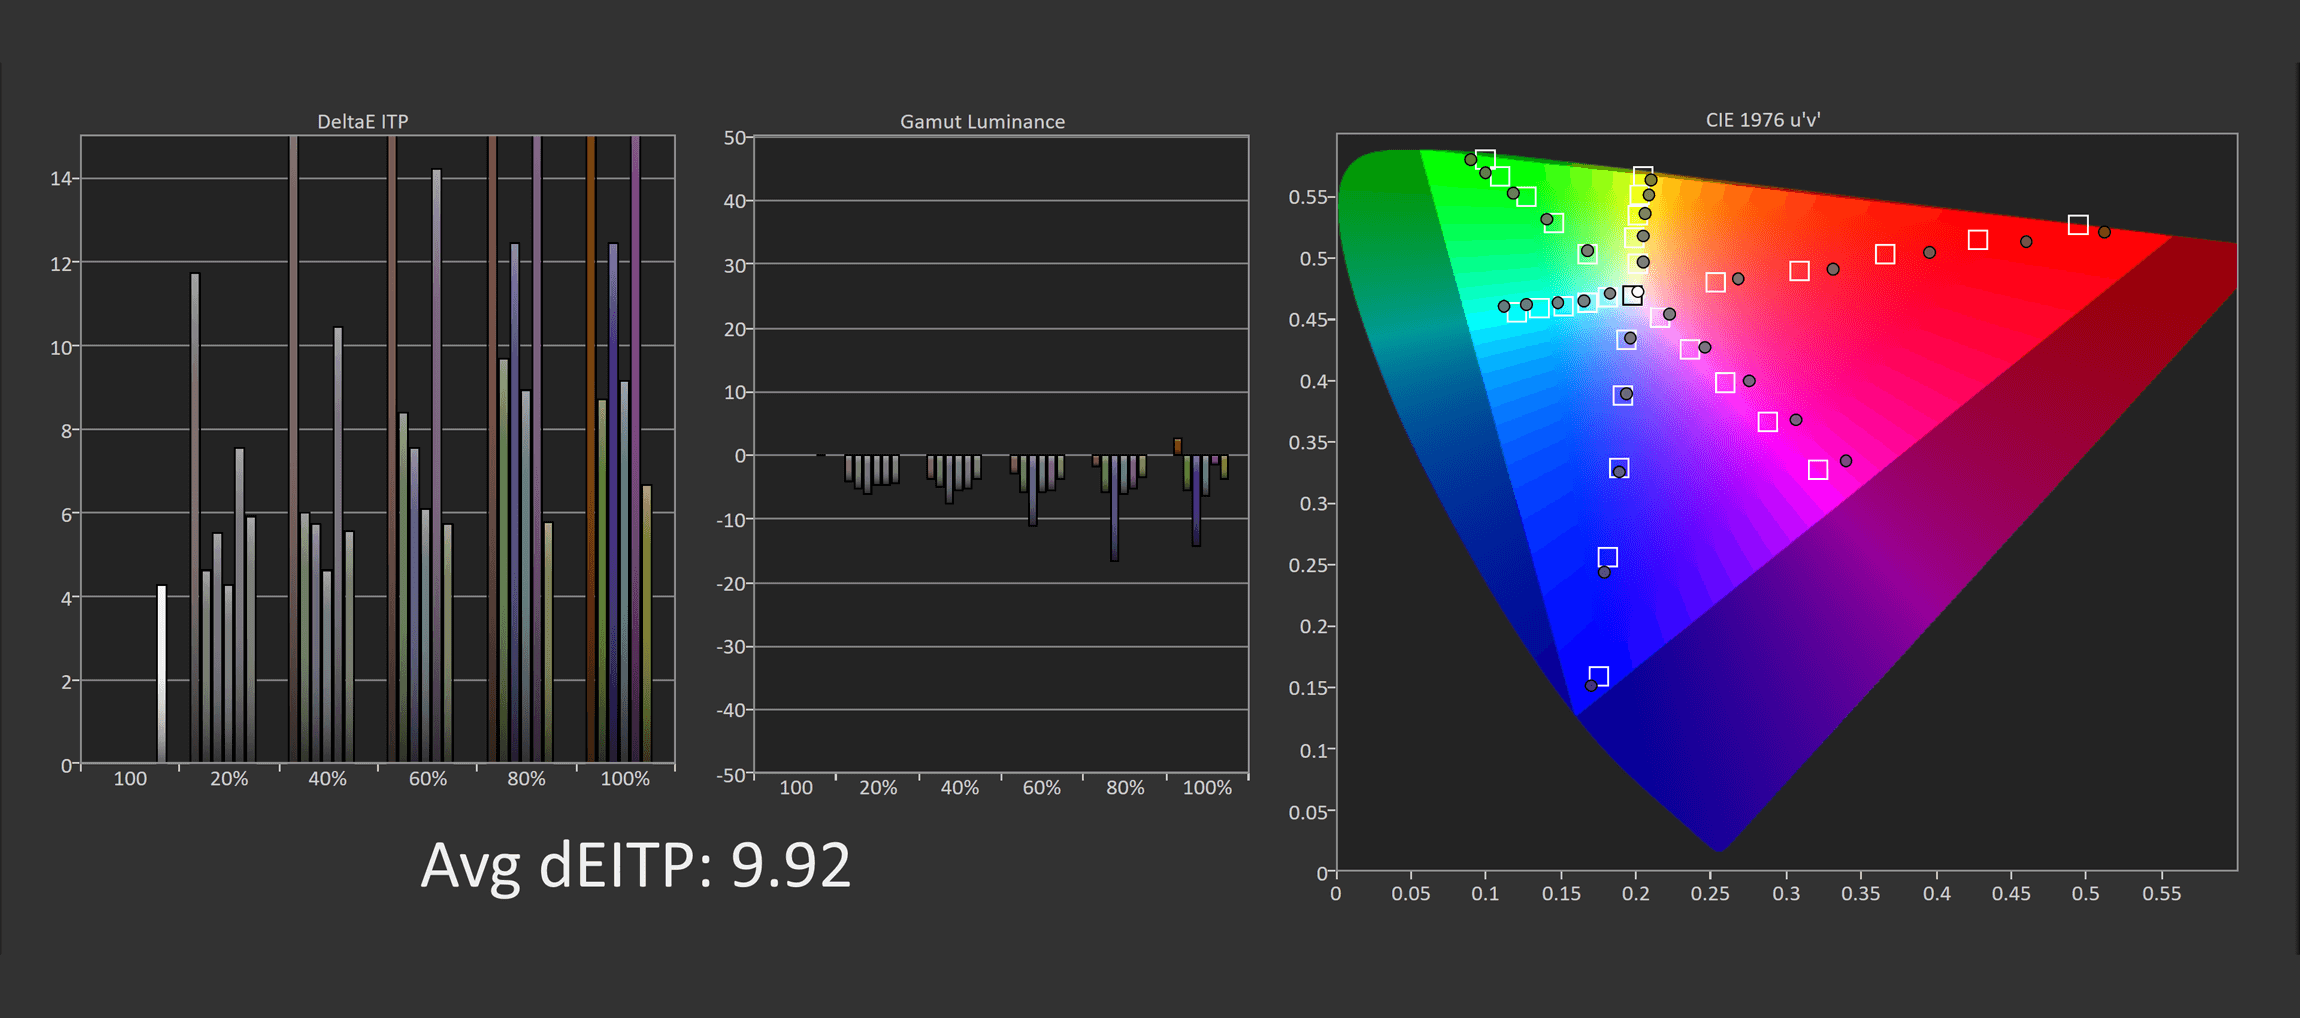Click the 14 label on DeltaE ITP axis

61,179
